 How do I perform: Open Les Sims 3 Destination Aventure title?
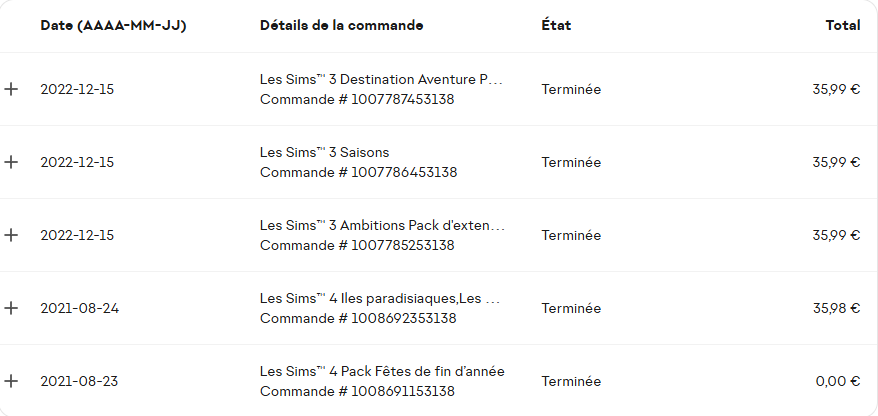click(x=381, y=79)
